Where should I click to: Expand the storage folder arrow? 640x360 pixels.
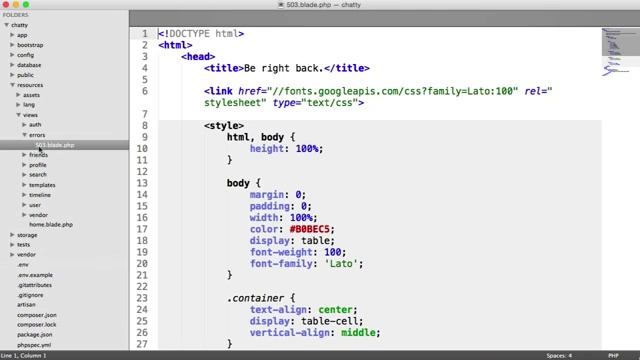click(12, 235)
